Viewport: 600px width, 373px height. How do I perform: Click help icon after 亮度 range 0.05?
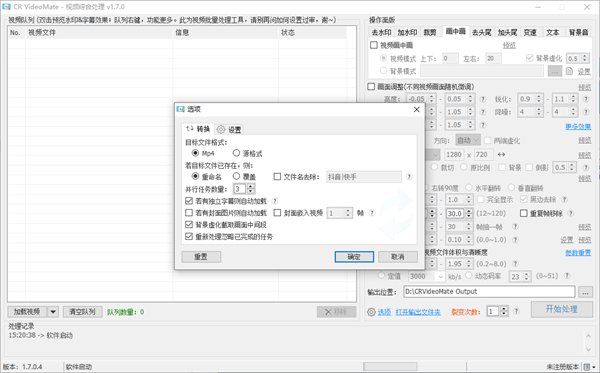pyautogui.click(x=483, y=99)
